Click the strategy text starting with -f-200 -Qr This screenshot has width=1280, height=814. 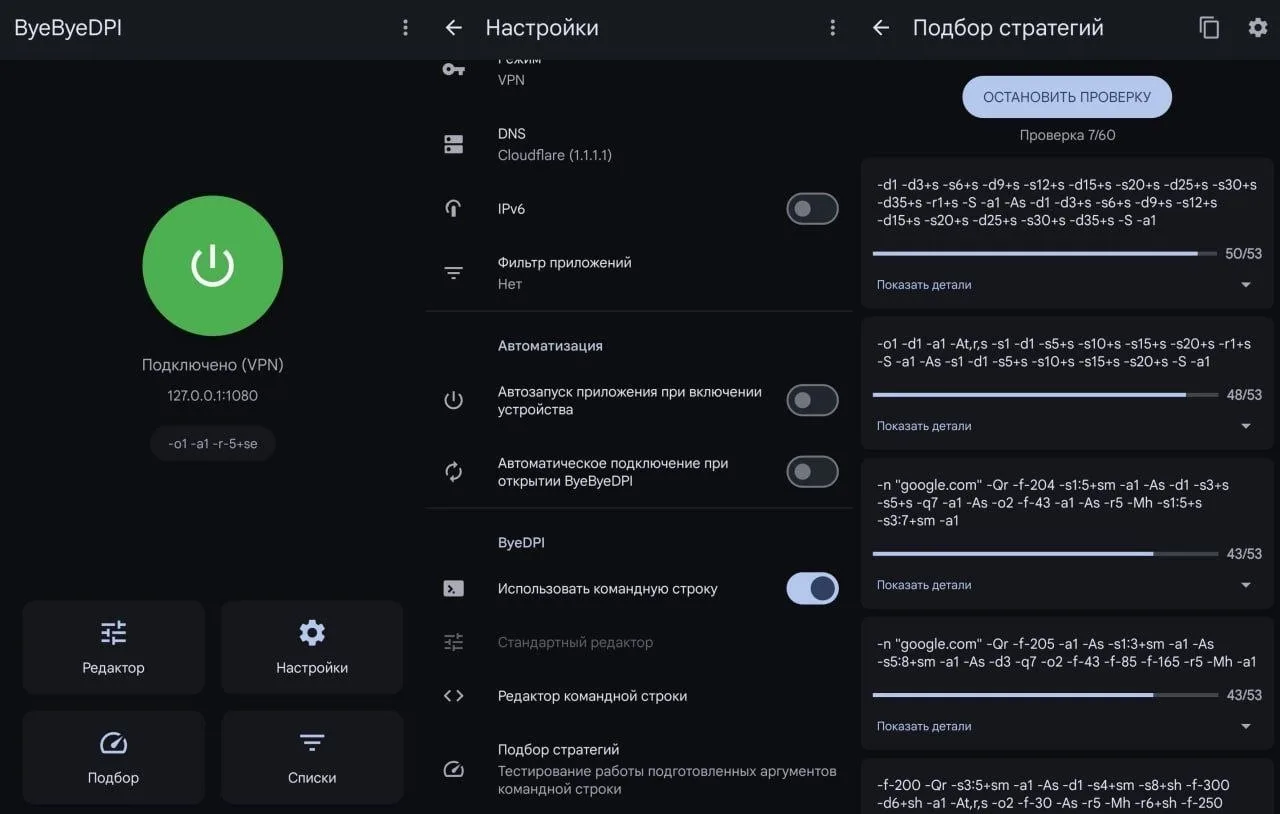[x=1053, y=794]
